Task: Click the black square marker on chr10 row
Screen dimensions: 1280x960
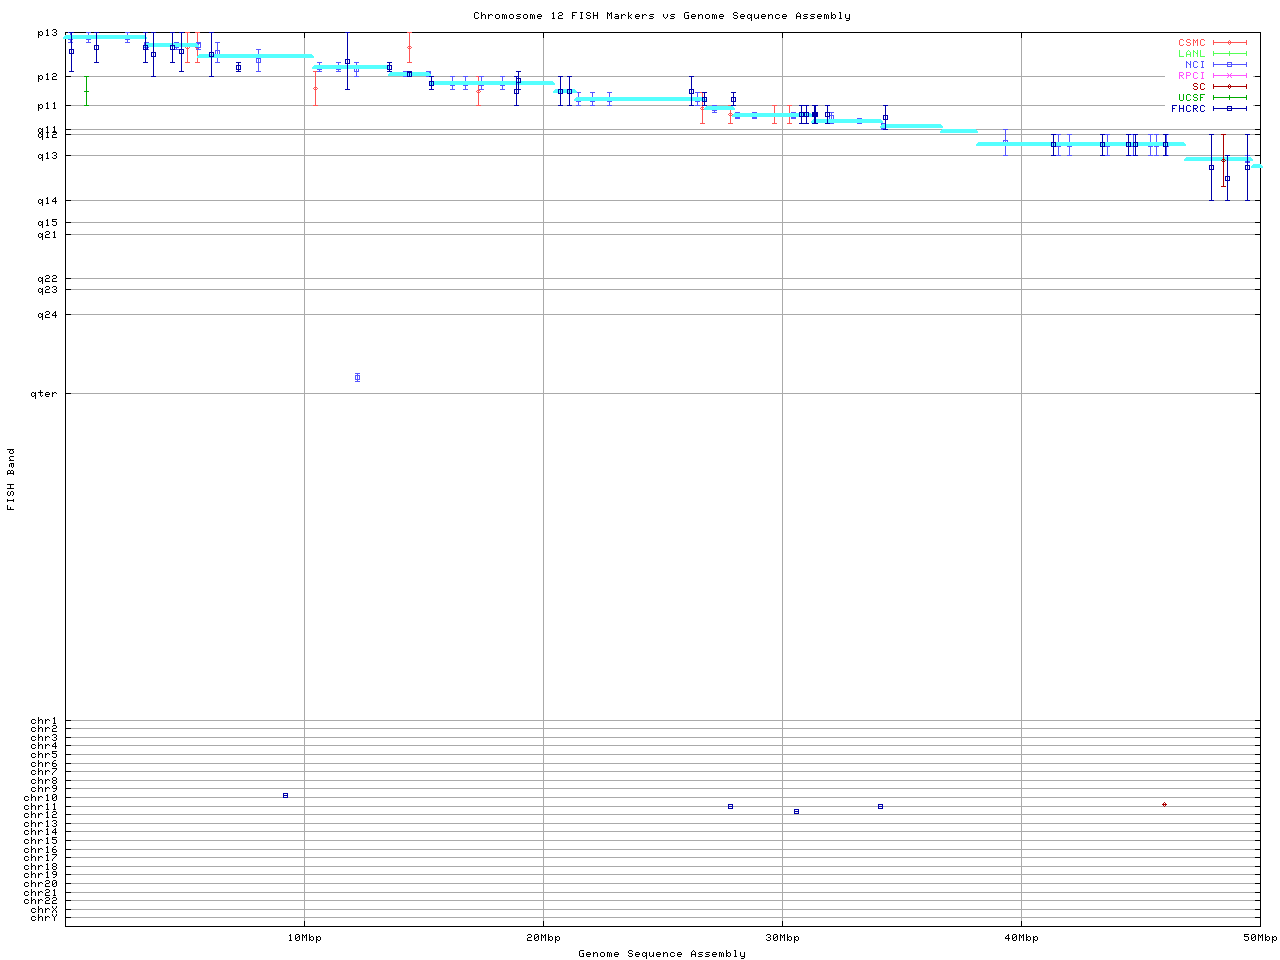Action: click(x=285, y=795)
